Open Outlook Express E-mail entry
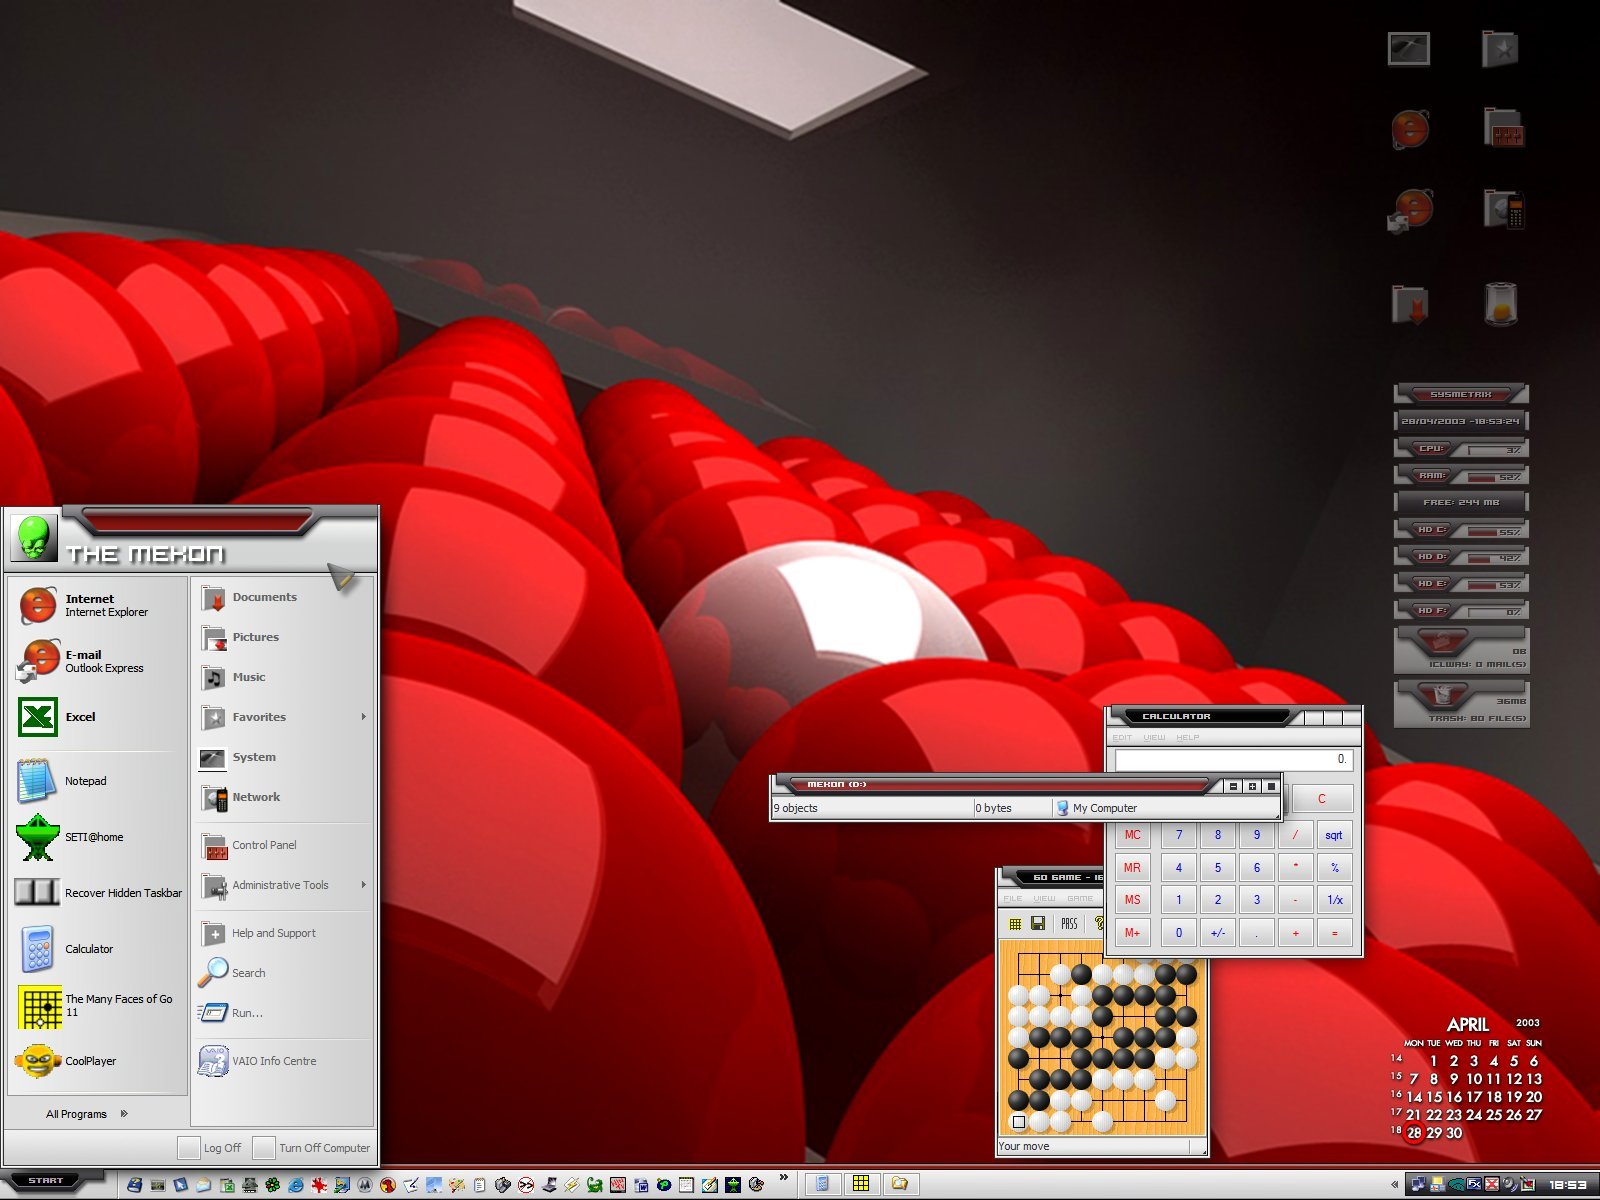 click(x=98, y=661)
